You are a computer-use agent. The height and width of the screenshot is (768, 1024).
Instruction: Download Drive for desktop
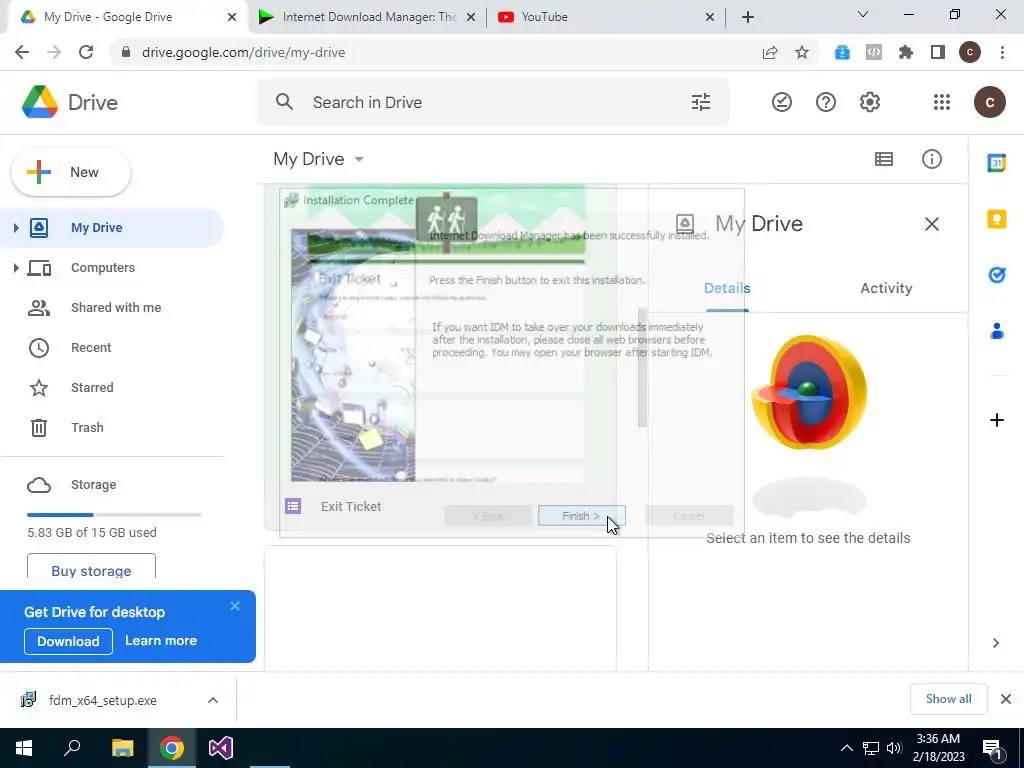(x=68, y=641)
